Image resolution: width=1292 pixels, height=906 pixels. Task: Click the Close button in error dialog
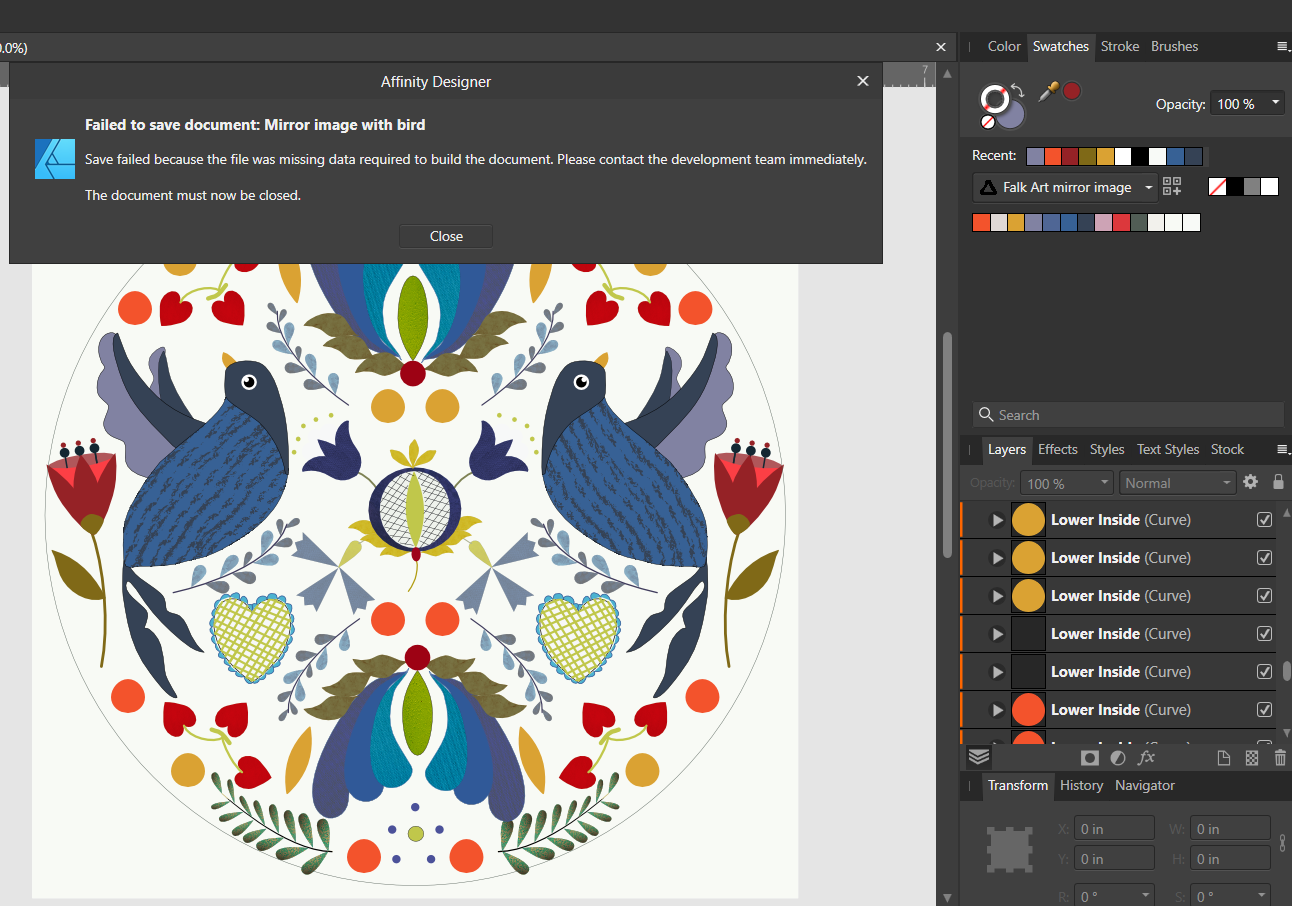(x=446, y=236)
